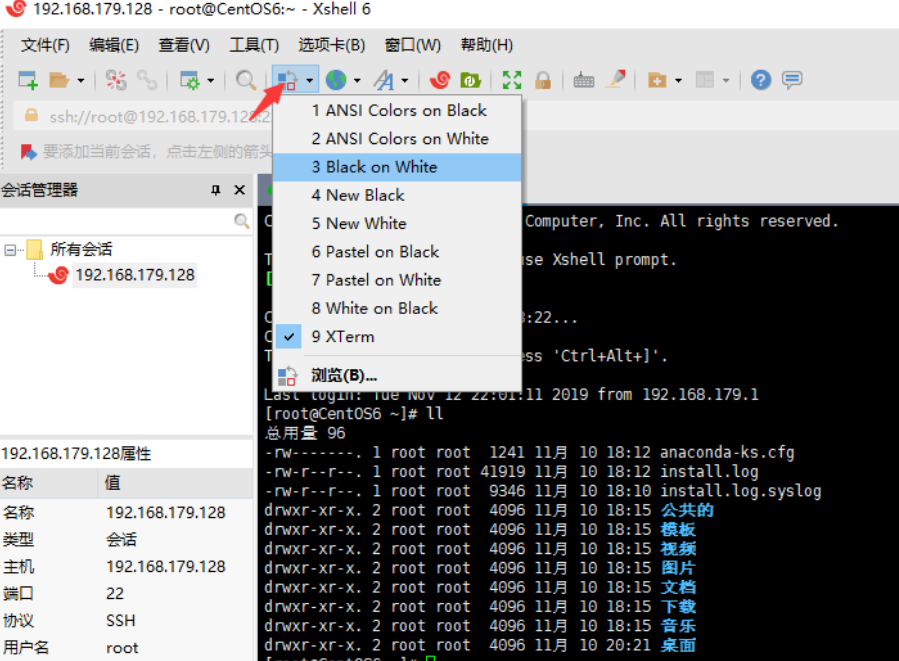Click the Highlight pen toolbar icon
The image size is (899, 661).
[616, 79]
